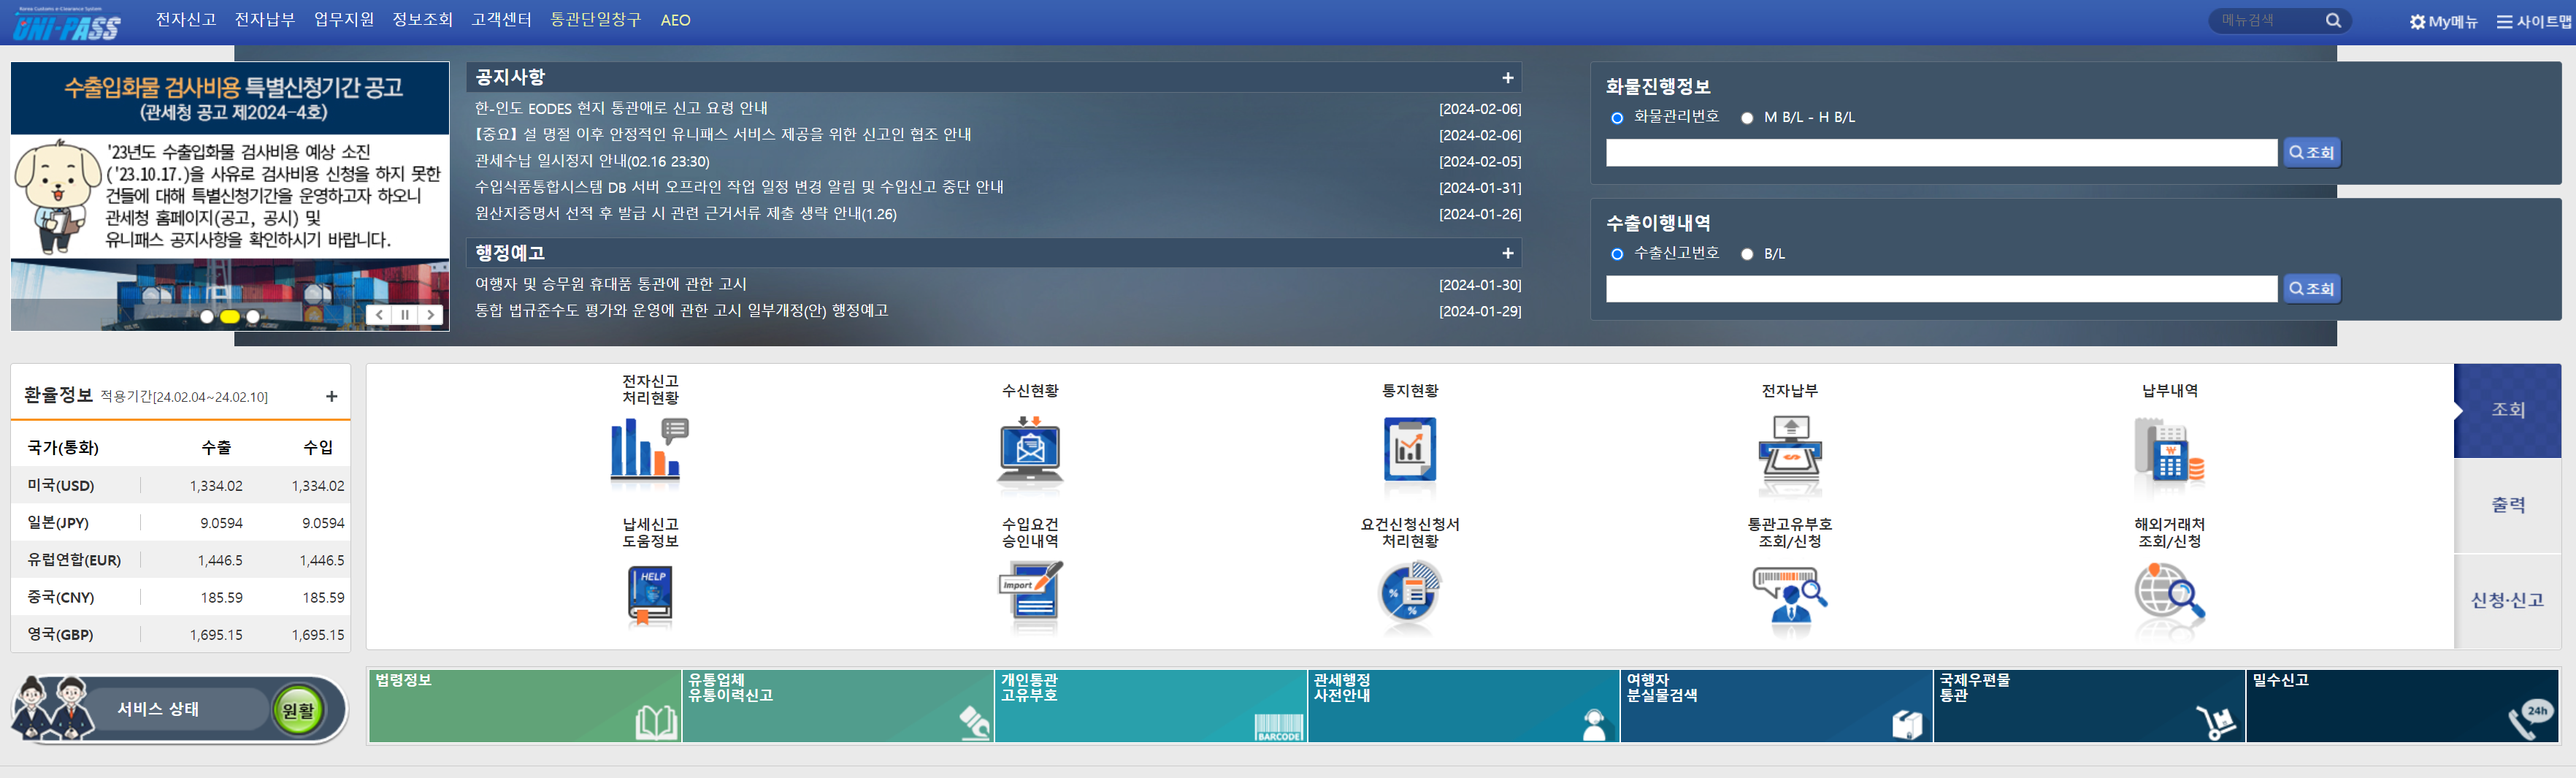The height and width of the screenshot is (778, 2576).
Task: Open the 통지현황 clipboard icon
Action: pyautogui.click(x=1410, y=449)
